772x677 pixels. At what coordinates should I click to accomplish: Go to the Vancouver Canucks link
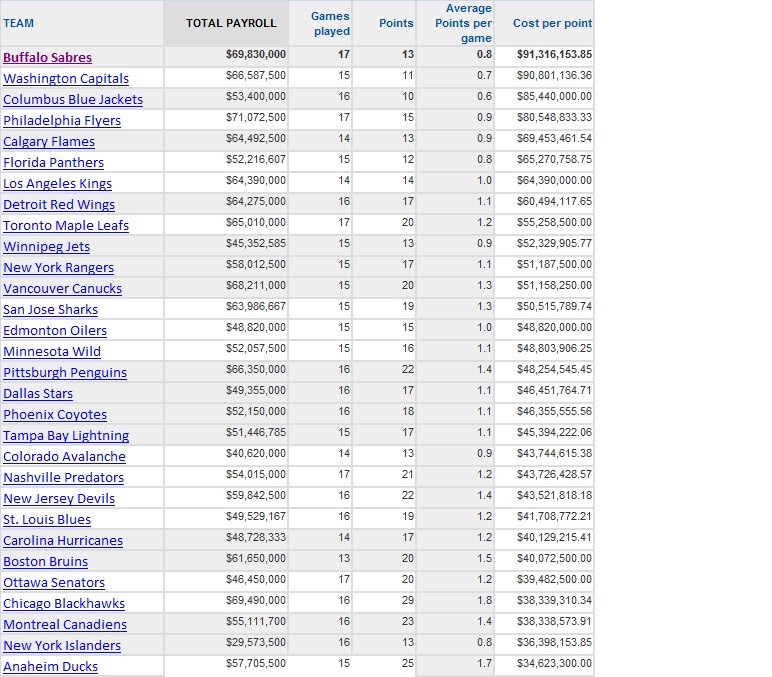click(x=63, y=289)
